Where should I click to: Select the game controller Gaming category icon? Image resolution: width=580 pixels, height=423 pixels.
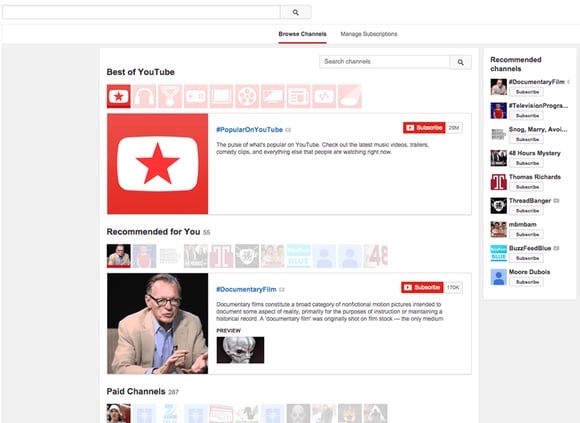(196, 96)
